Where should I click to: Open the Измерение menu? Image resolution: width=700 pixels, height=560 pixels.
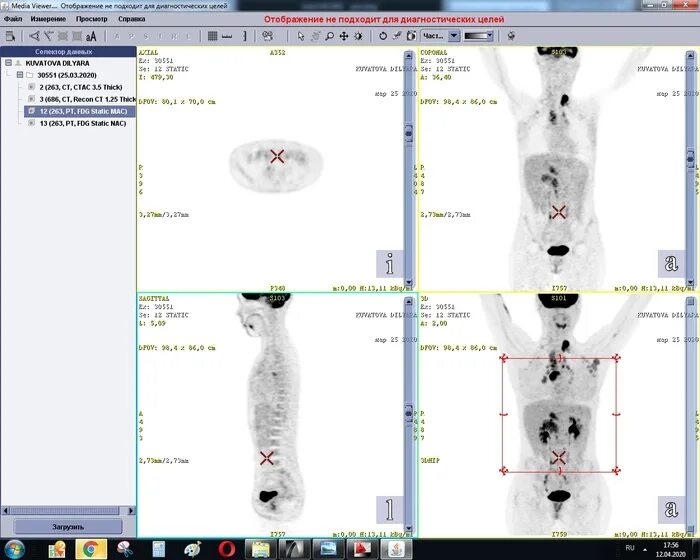pos(48,19)
